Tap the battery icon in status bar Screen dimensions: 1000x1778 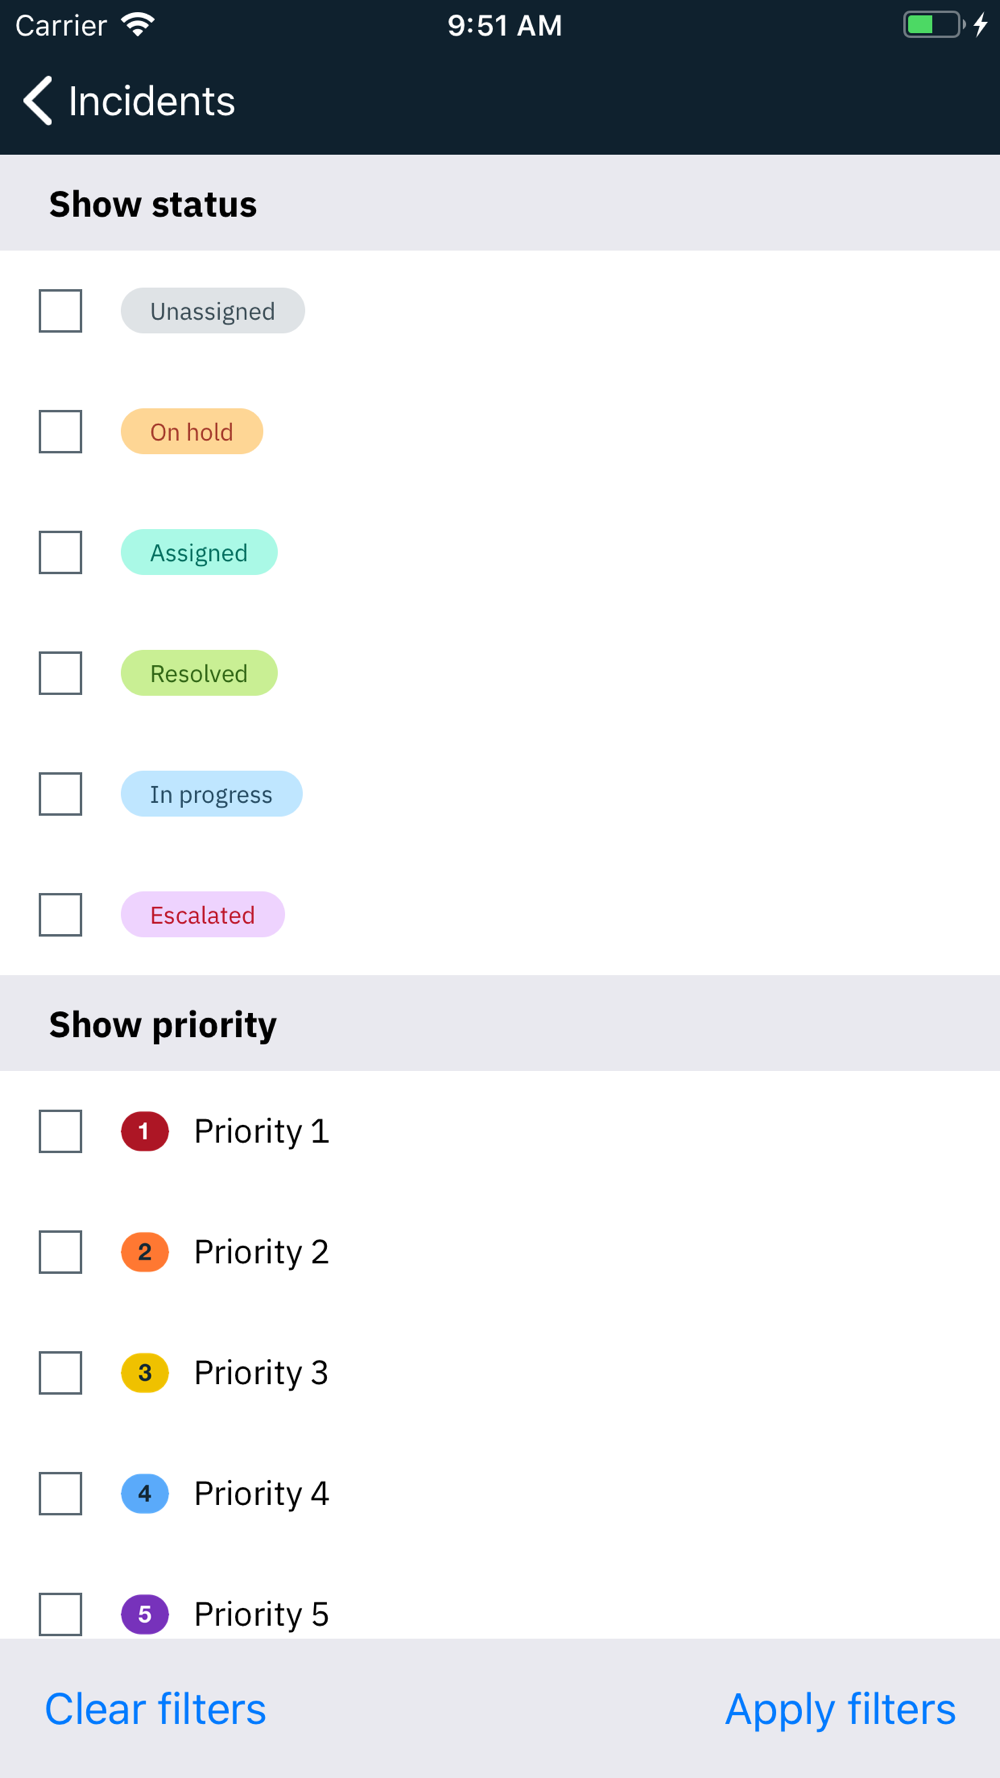[x=933, y=25]
